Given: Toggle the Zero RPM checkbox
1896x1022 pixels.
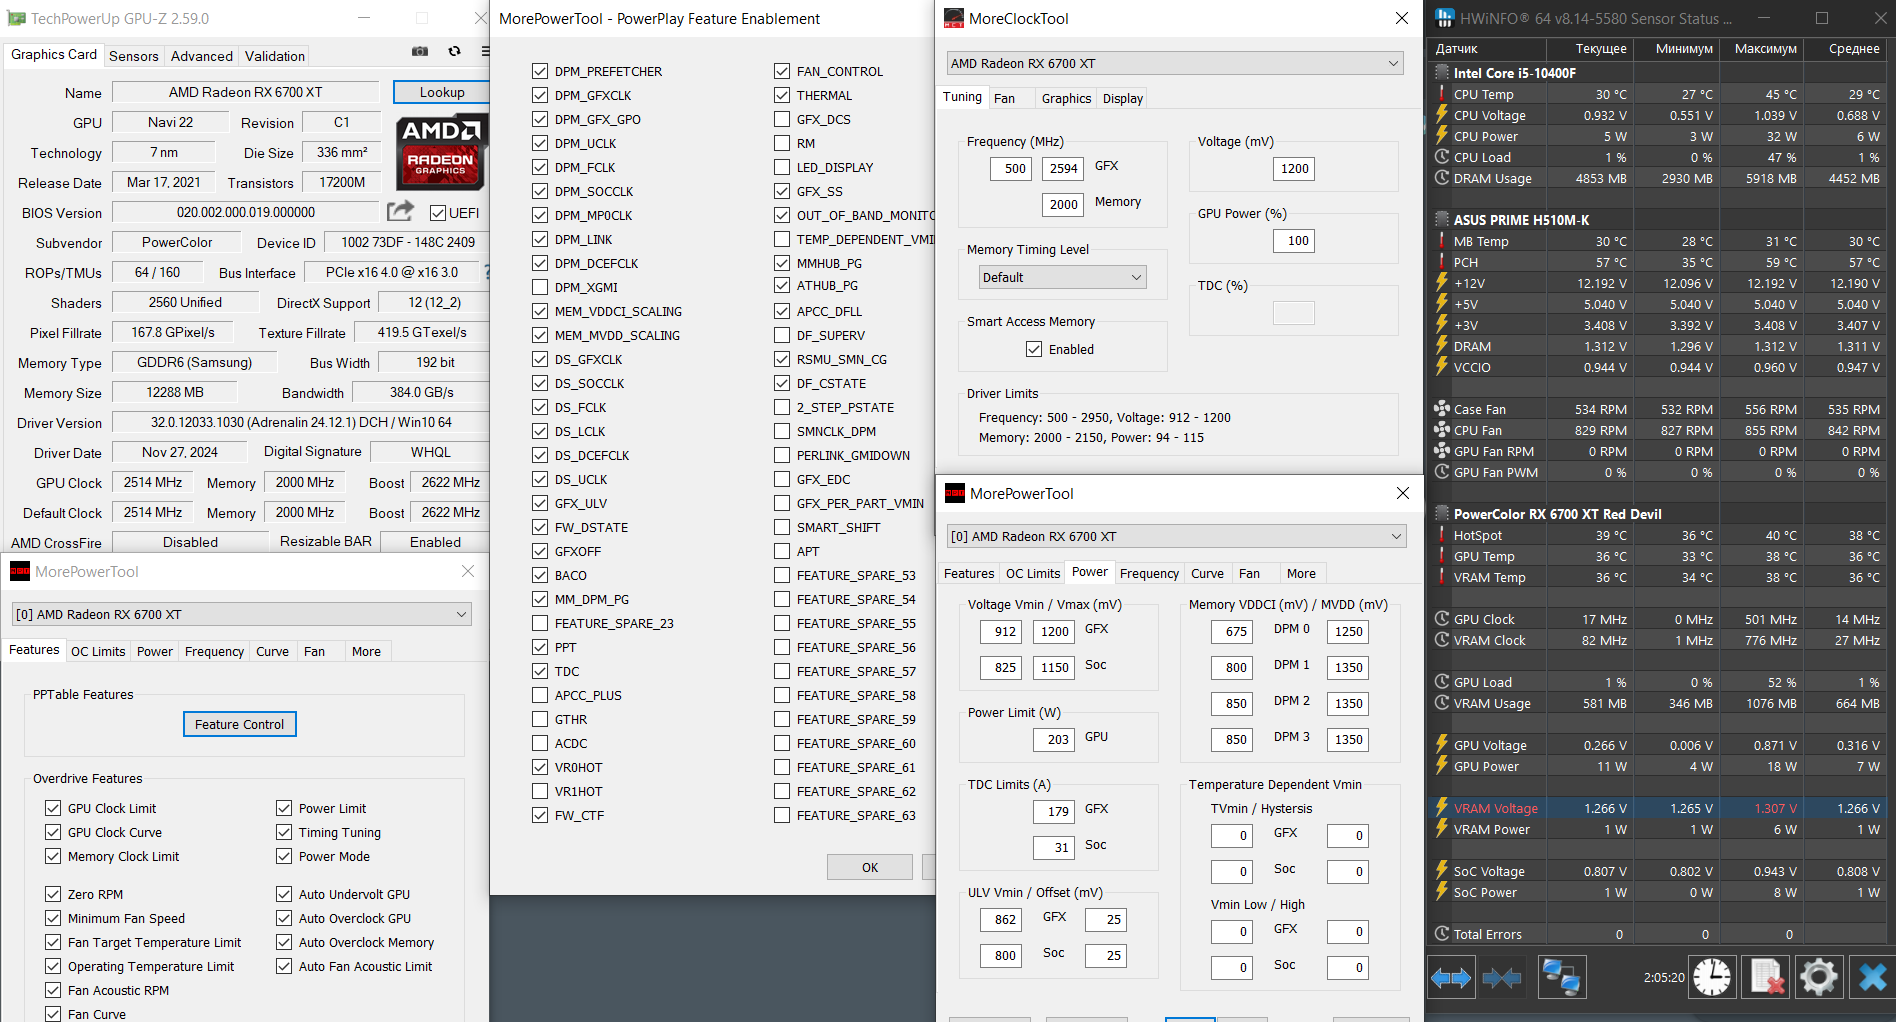Looking at the screenshot, I should 53,894.
